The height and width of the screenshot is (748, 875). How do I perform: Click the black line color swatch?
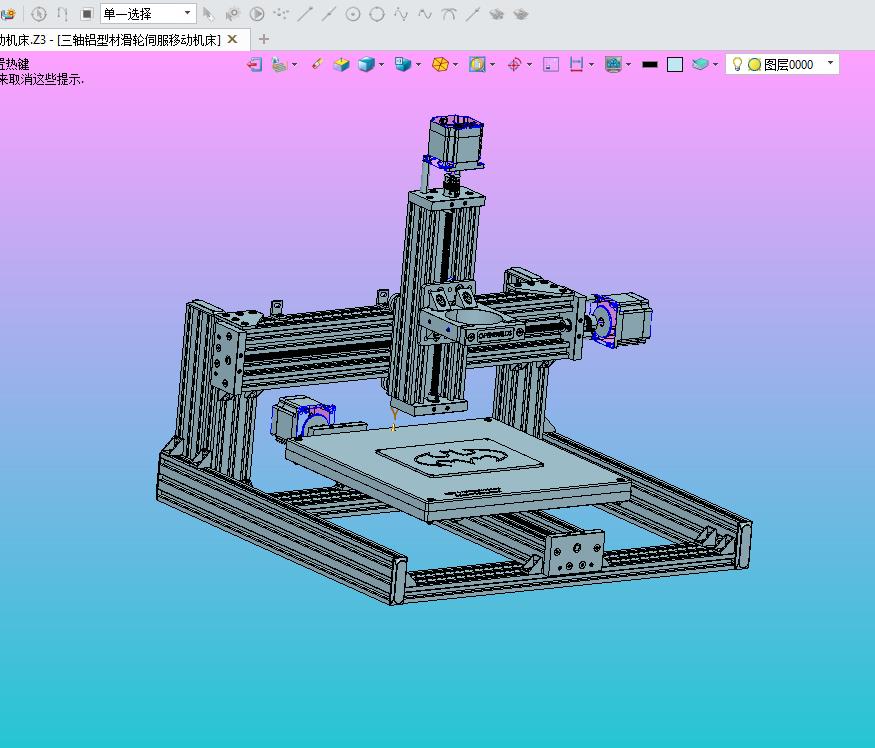[650, 64]
